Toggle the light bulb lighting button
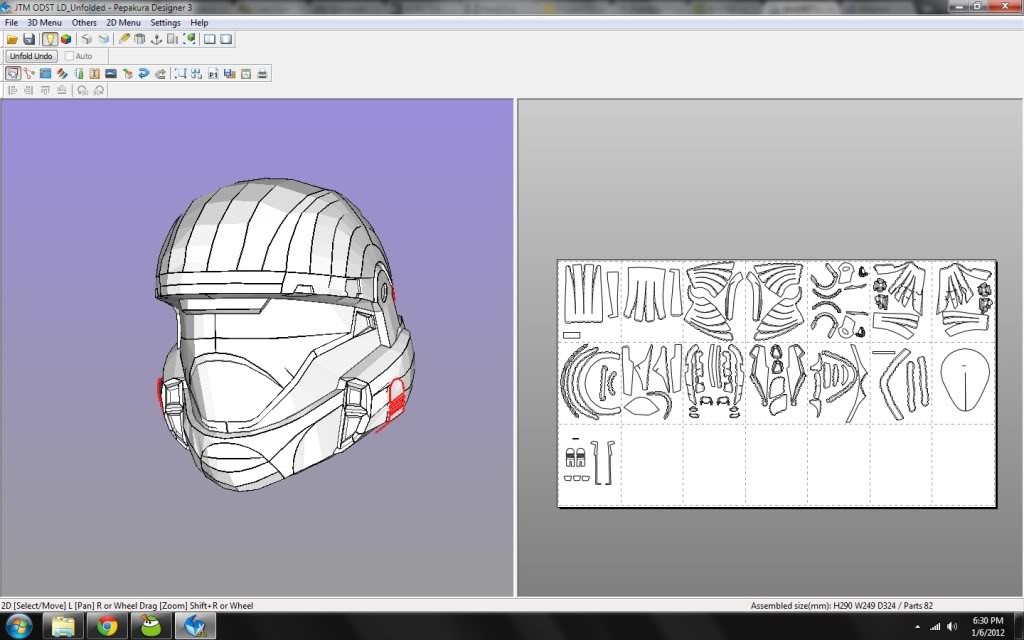 click(49, 39)
